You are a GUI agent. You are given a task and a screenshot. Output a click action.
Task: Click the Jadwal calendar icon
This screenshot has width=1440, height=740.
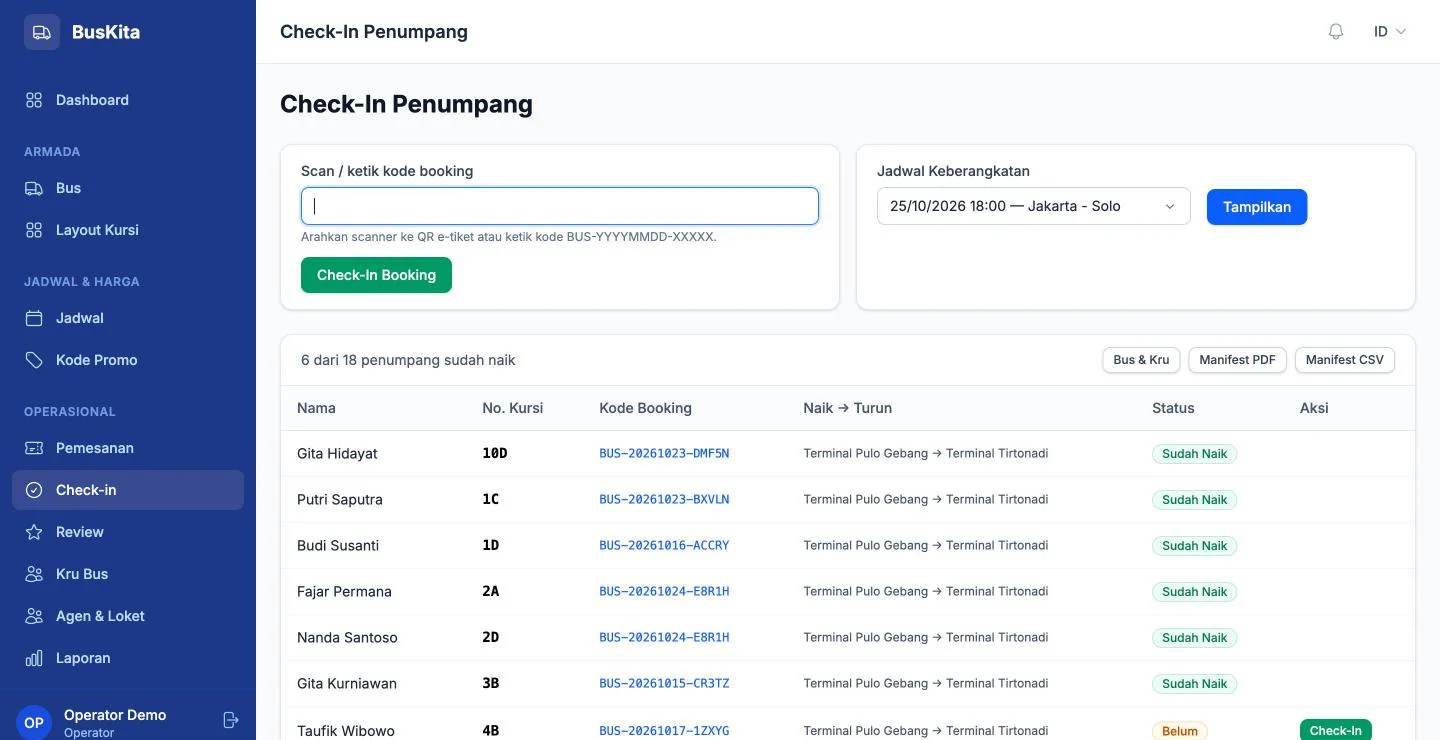click(34, 318)
